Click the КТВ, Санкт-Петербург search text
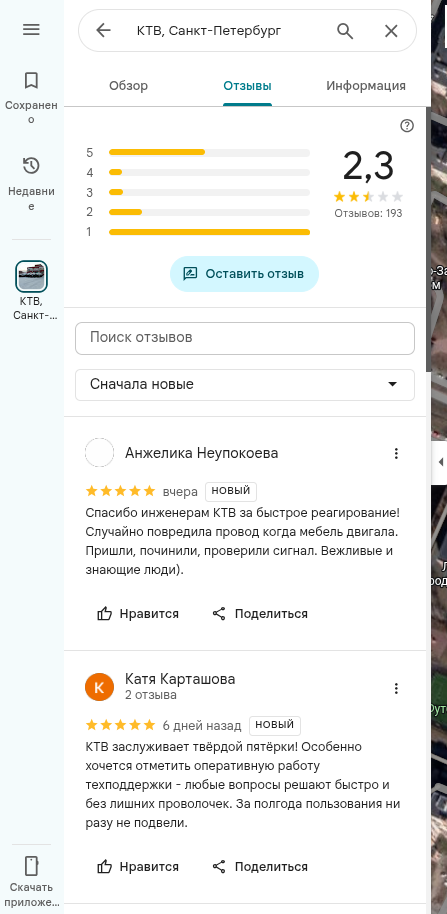Image resolution: width=447 pixels, height=914 pixels. [209, 31]
